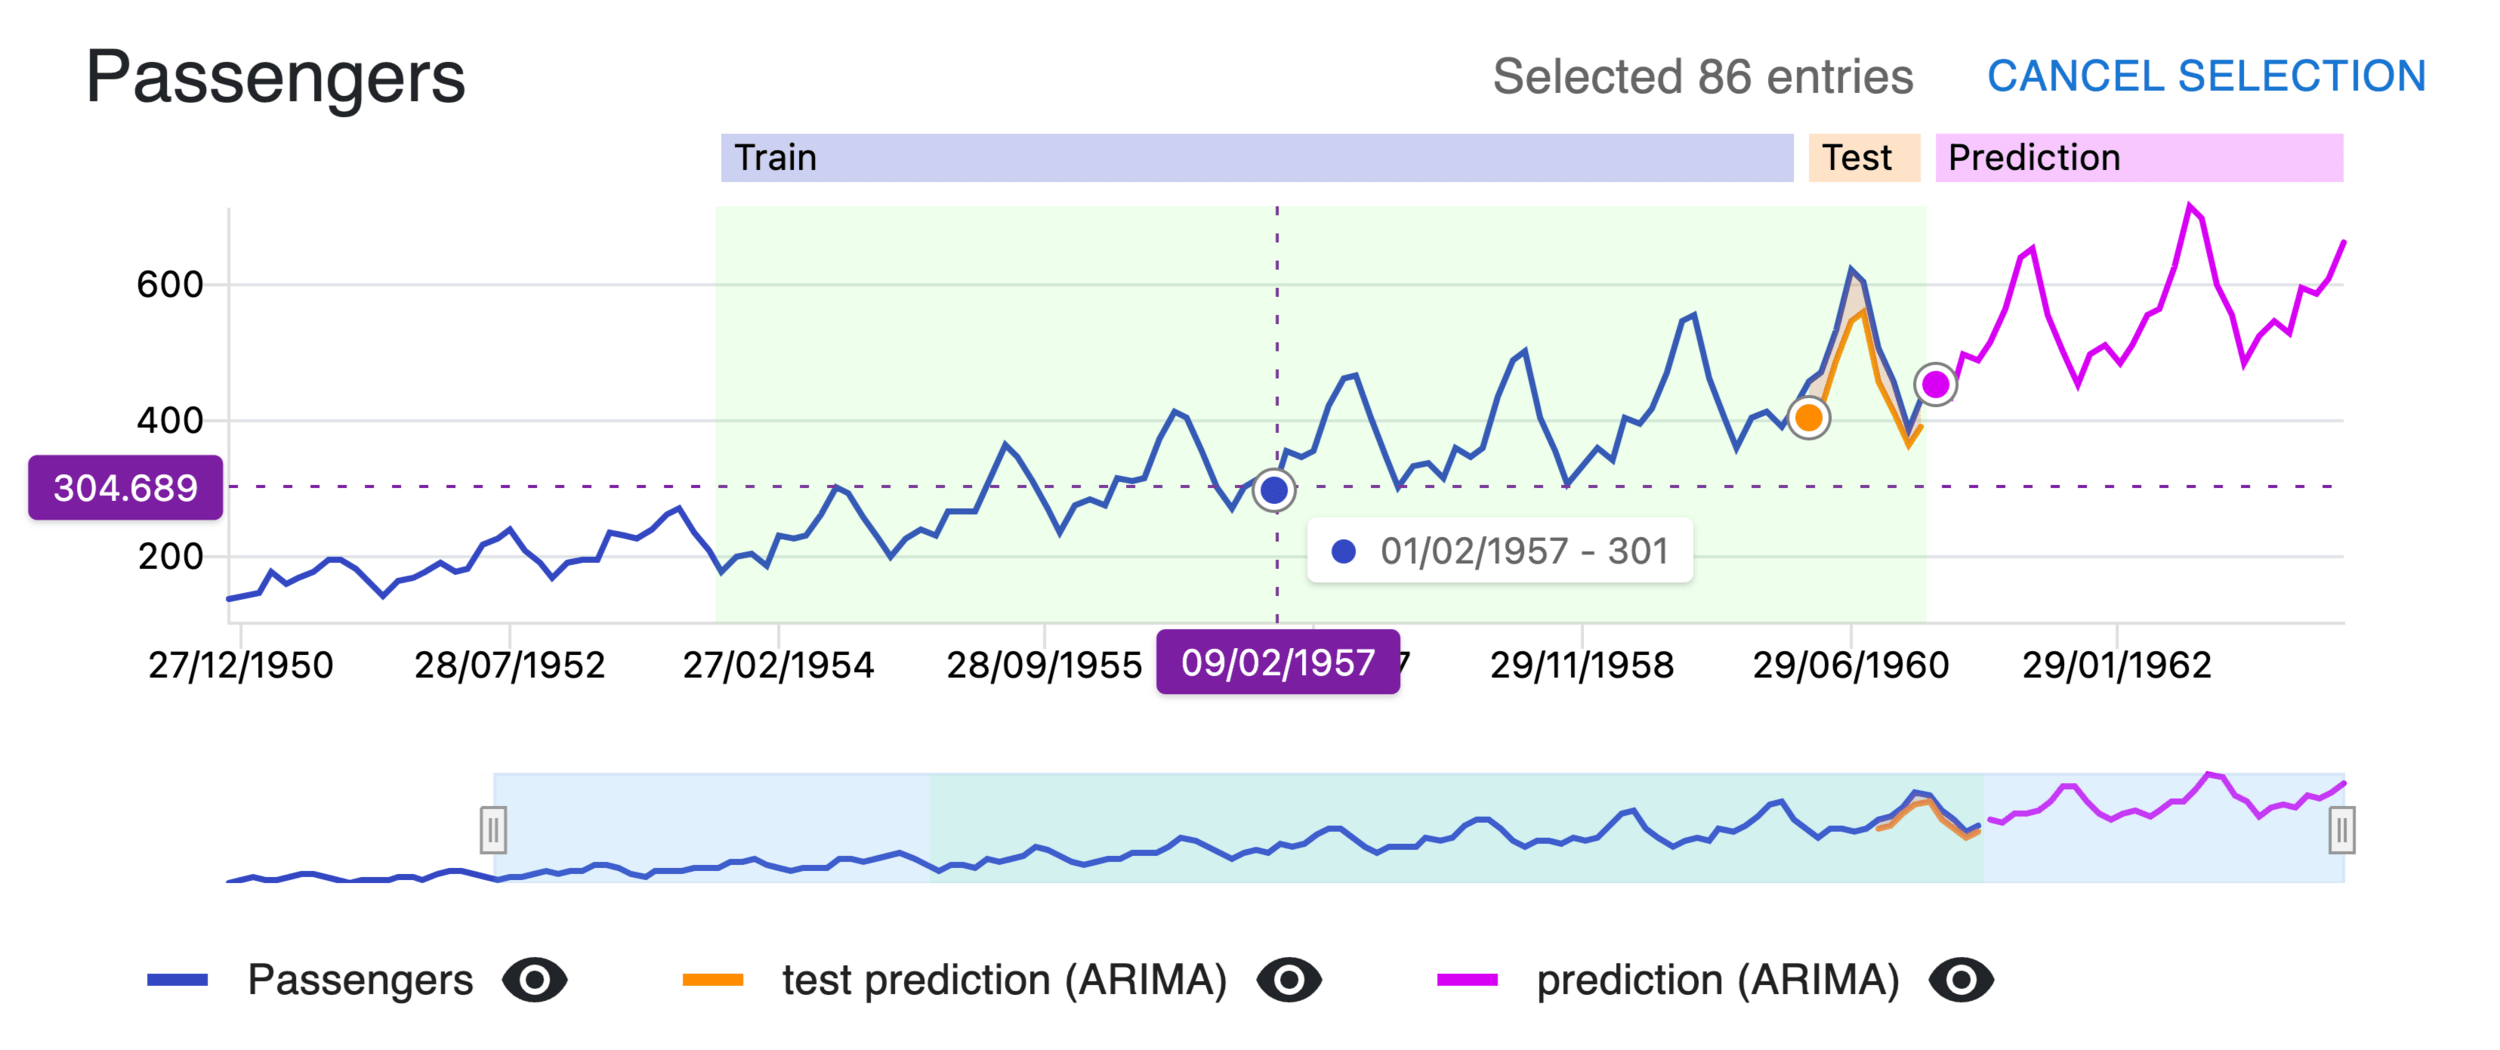Image resolution: width=2500 pixels, height=1050 pixels.
Task: Select the Prediction segment bar
Action: (x=2138, y=158)
